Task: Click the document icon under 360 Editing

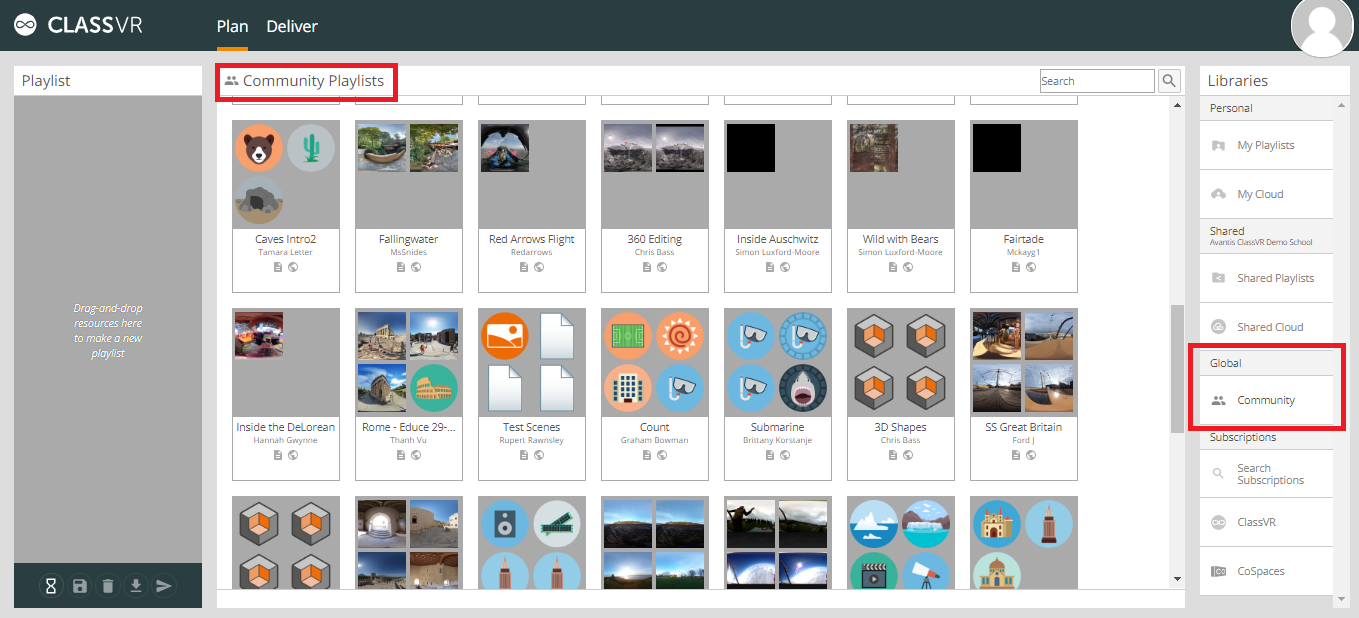Action: [x=646, y=267]
